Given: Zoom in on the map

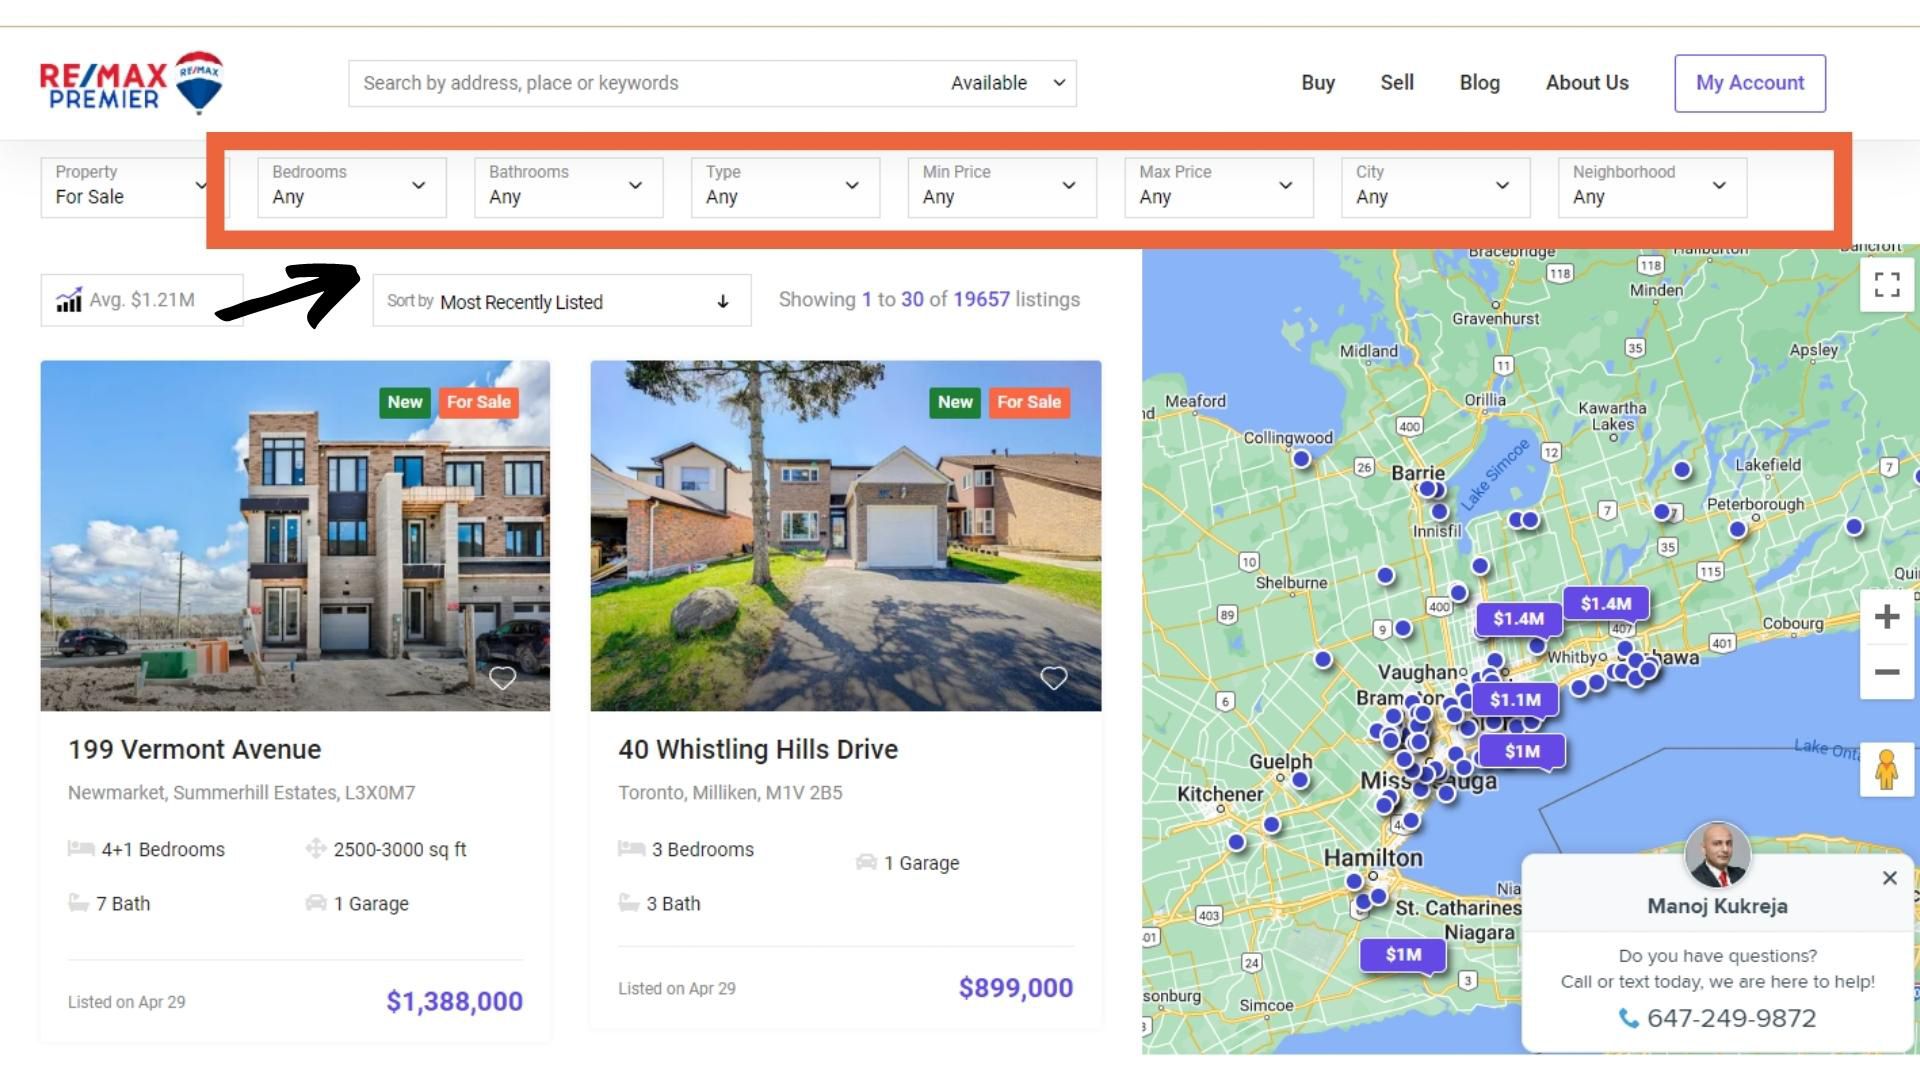Looking at the screenshot, I should coord(1887,617).
